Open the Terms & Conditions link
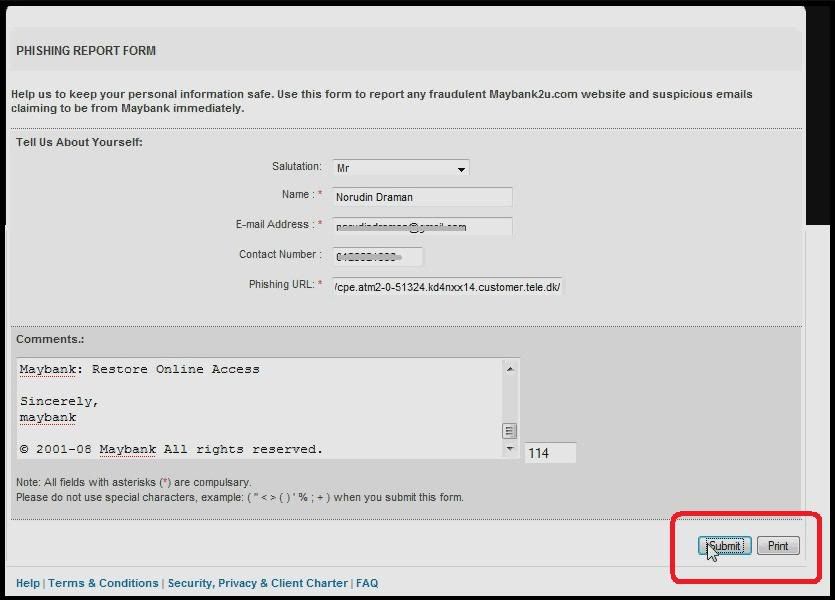This screenshot has height=600, width=835. pyautogui.click(x=103, y=583)
